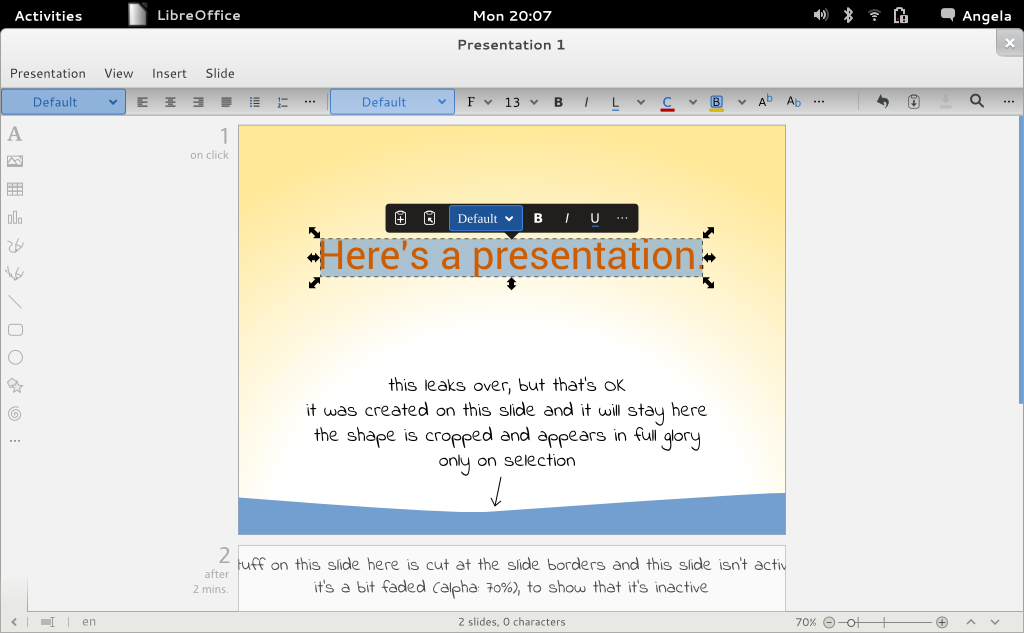Click the Undo arrow in main toolbar
1024x633 pixels.
tap(882, 101)
